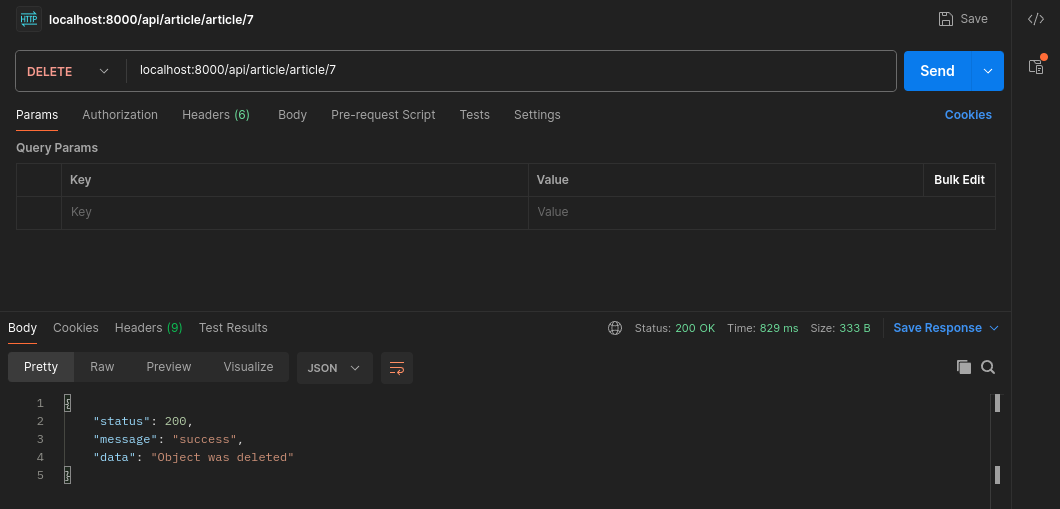
Task: Click Bulk Edit for query params
Action: (x=959, y=180)
